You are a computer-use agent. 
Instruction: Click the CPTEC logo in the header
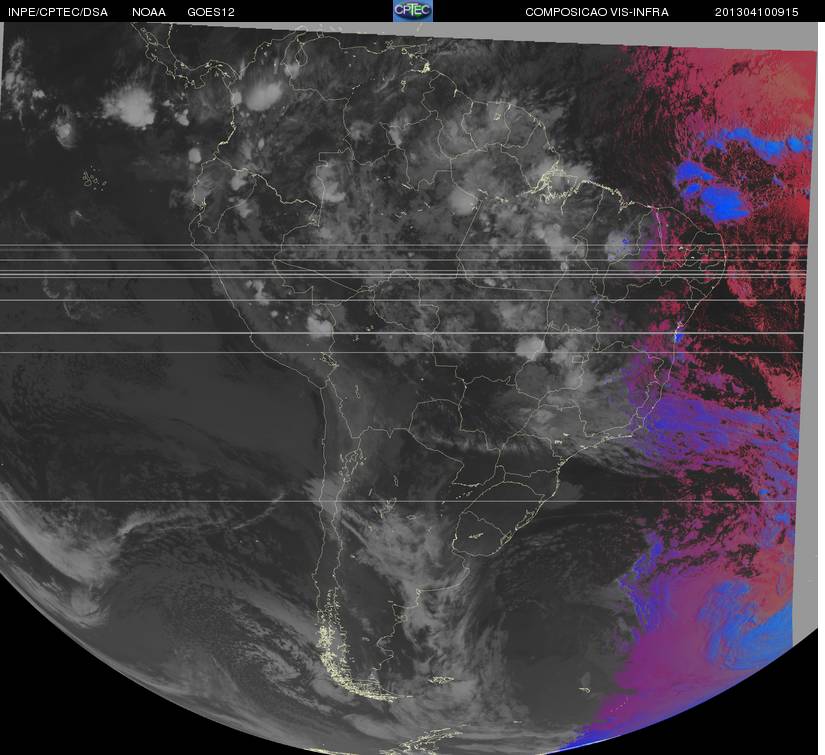pyautogui.click(x=413, y=11)
